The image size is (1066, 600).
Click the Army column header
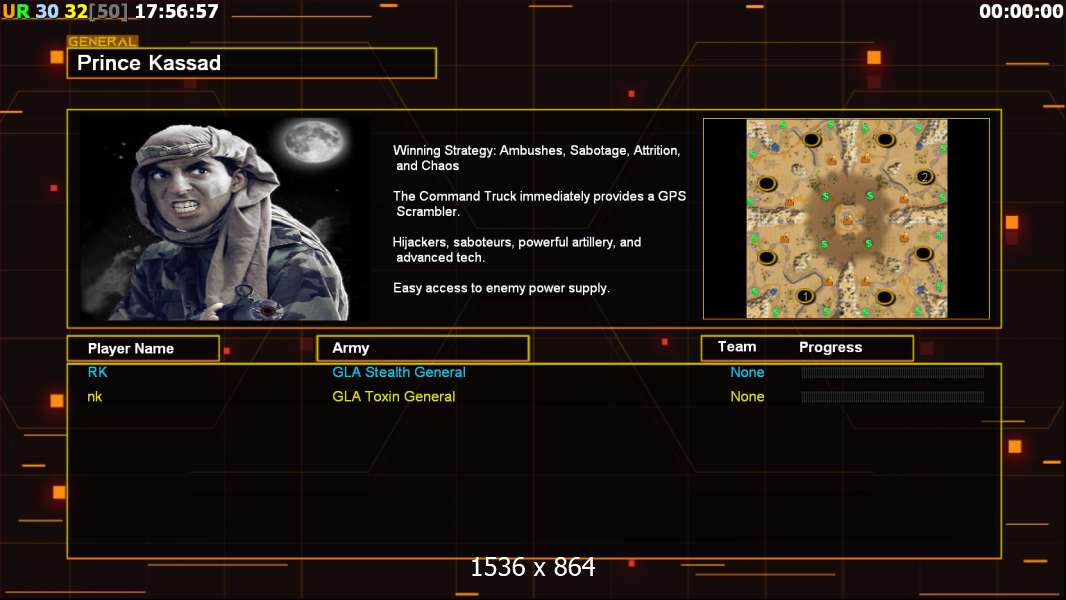[x=423, y=348]
